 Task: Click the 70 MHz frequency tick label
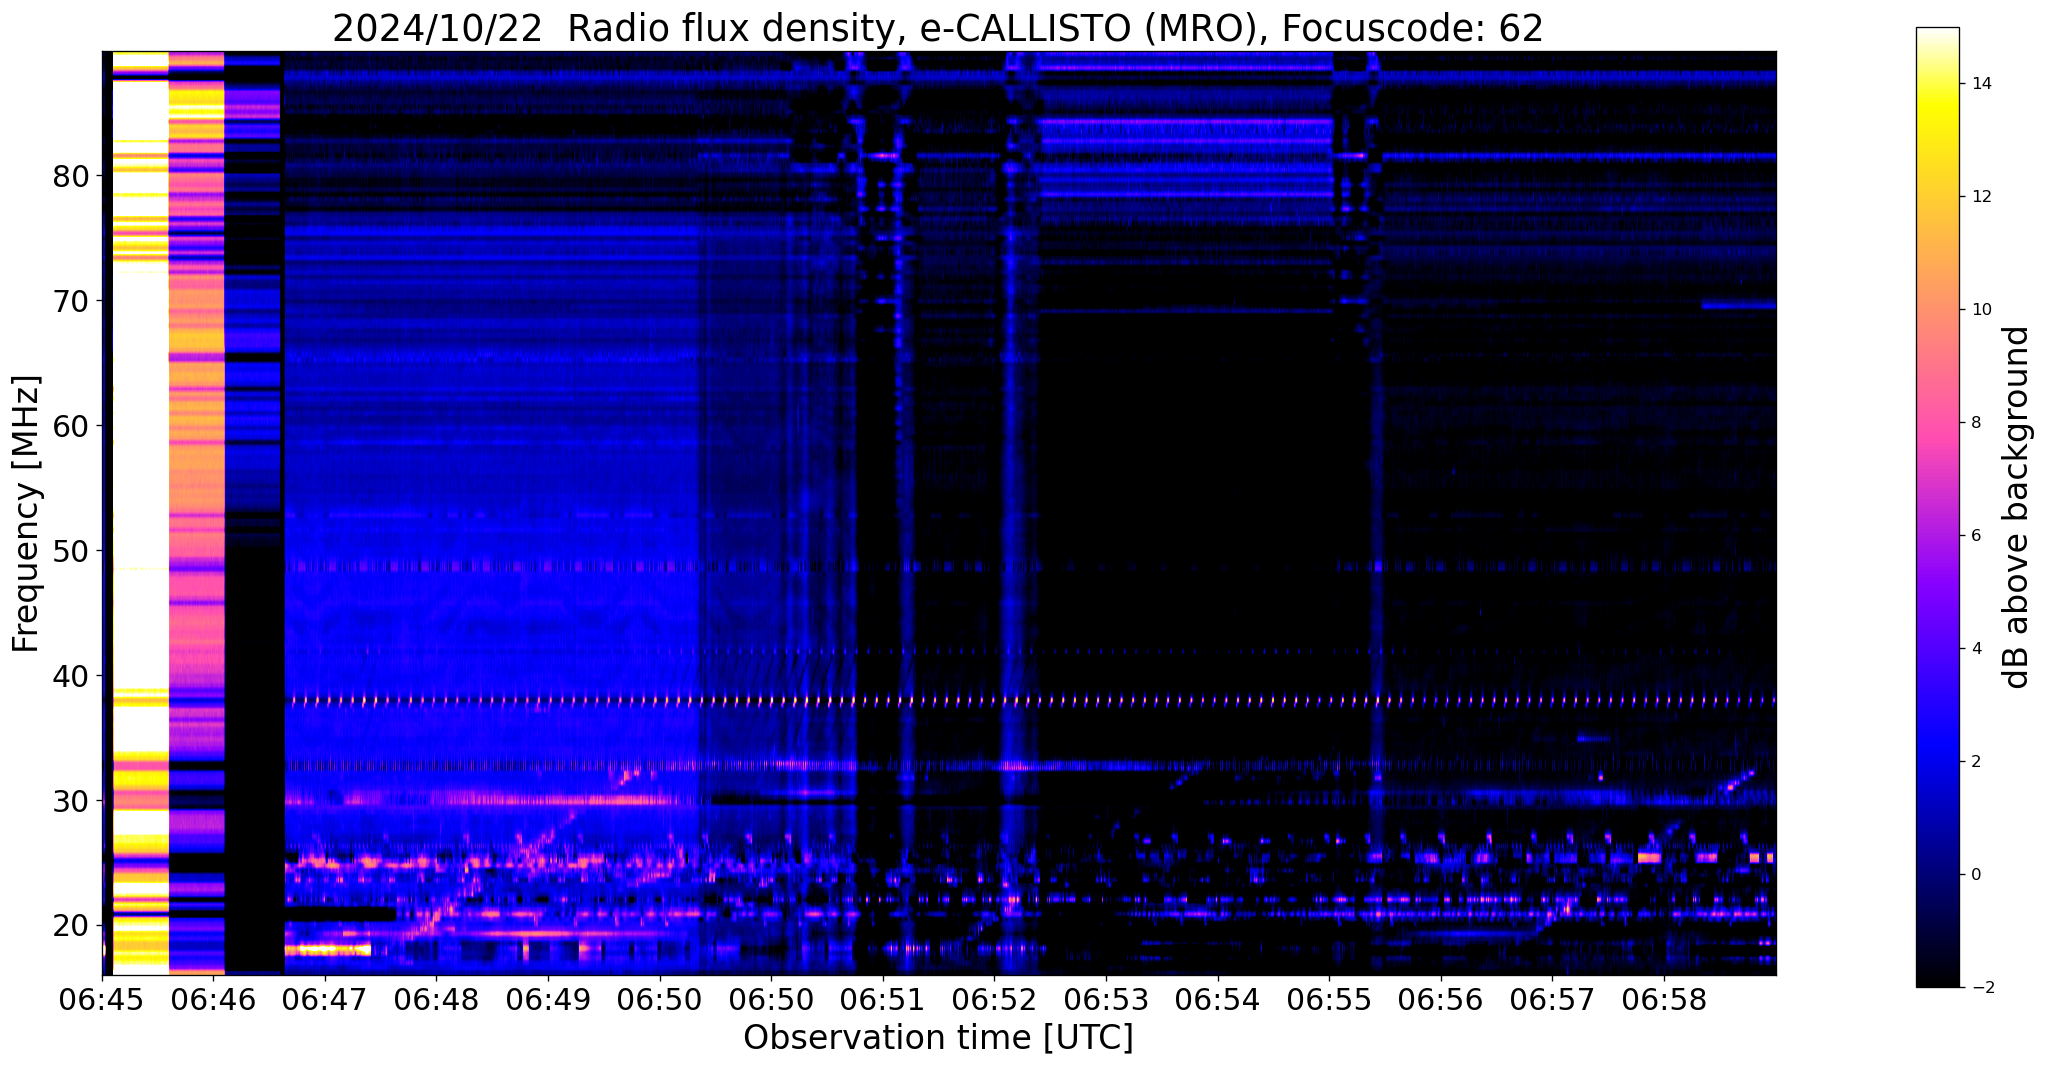click(x=69, y=301)
